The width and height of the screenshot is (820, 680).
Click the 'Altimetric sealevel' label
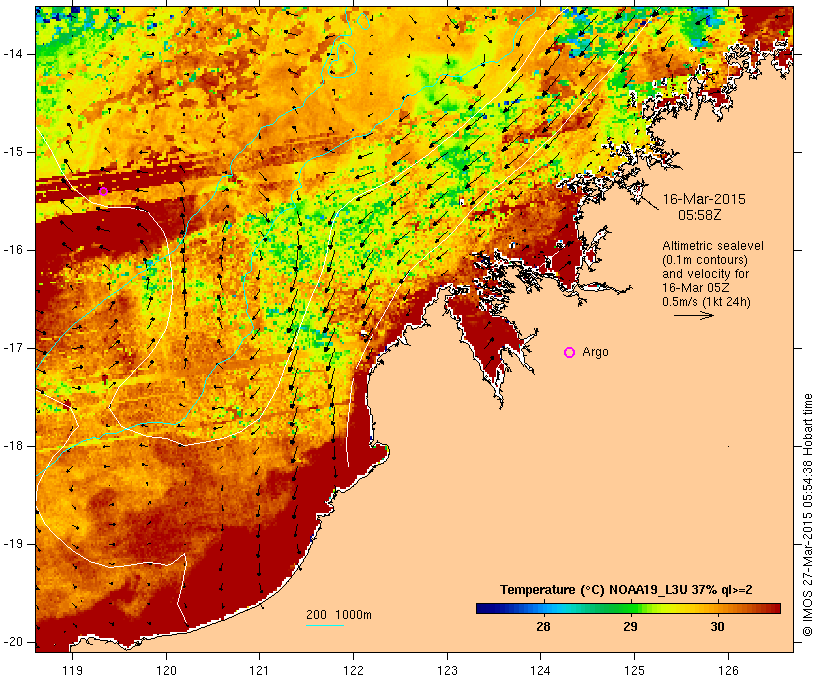(x=713, y=246)
